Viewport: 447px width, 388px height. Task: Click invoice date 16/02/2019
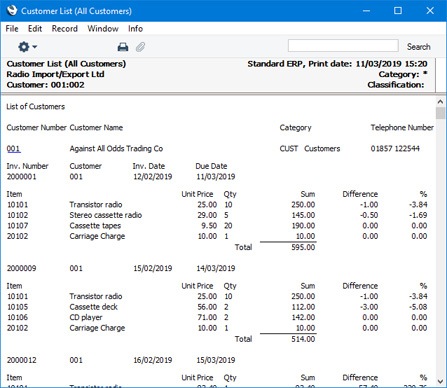pyautogui.click(x=153, y=360)
